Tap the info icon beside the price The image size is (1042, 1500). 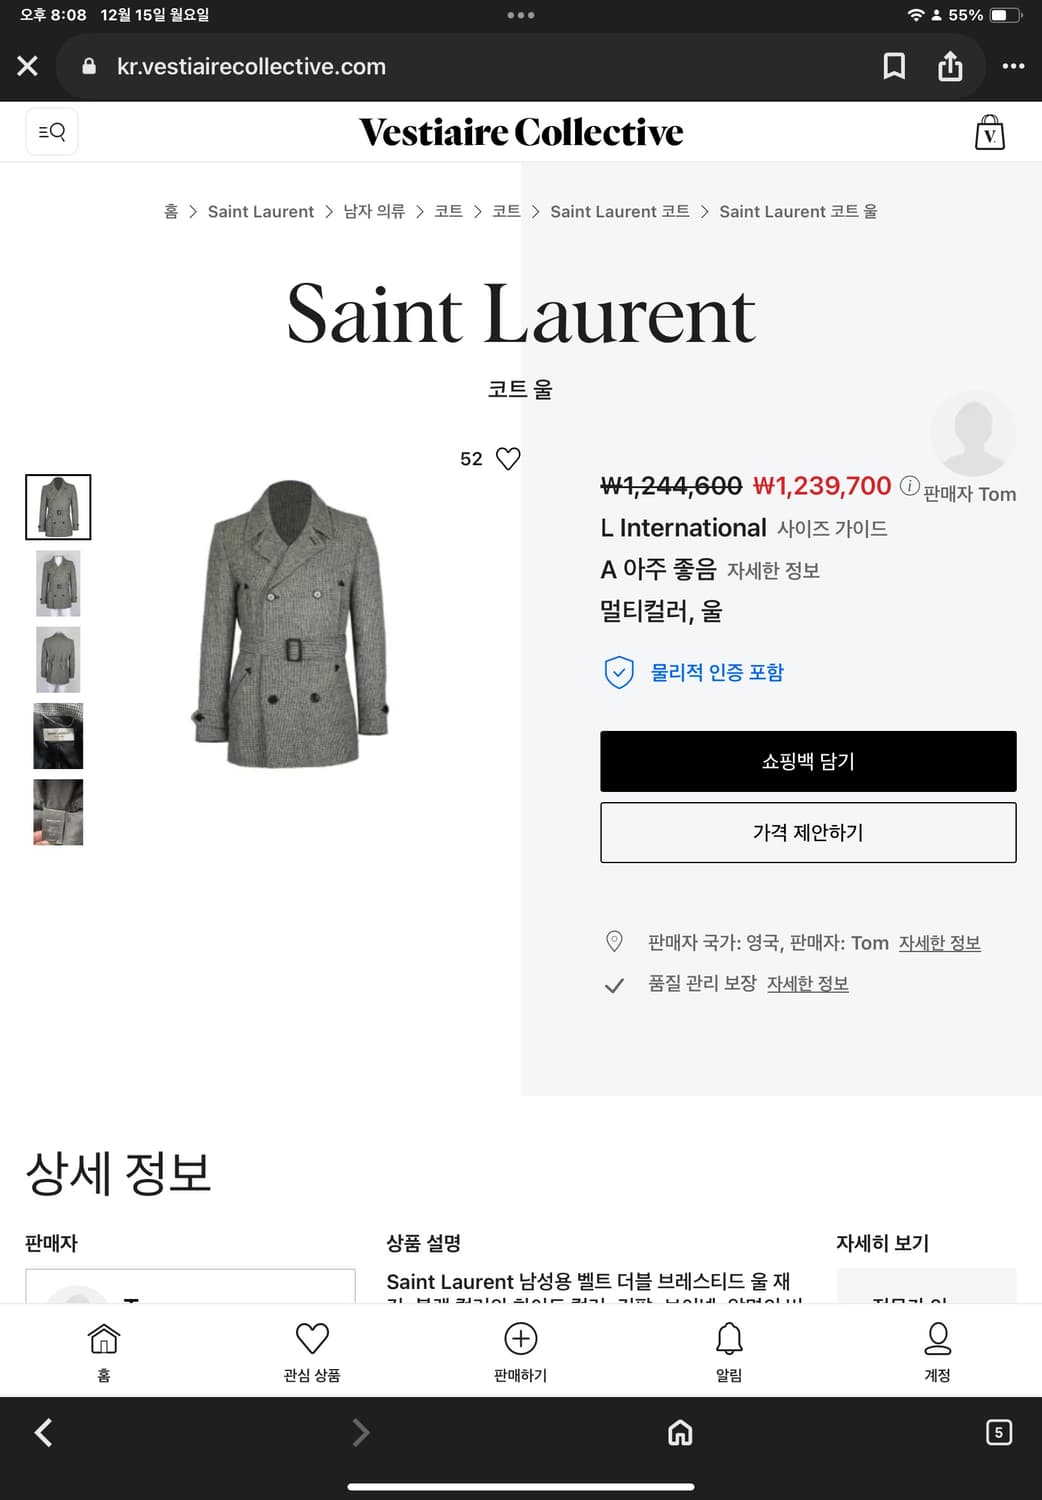(908, 485)
